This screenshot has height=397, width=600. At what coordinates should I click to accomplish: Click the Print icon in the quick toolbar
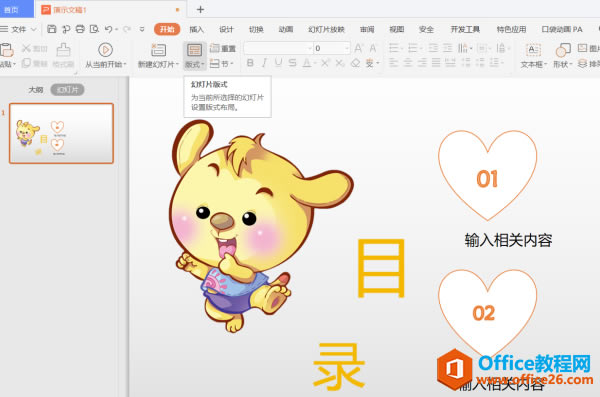point(80,29)
